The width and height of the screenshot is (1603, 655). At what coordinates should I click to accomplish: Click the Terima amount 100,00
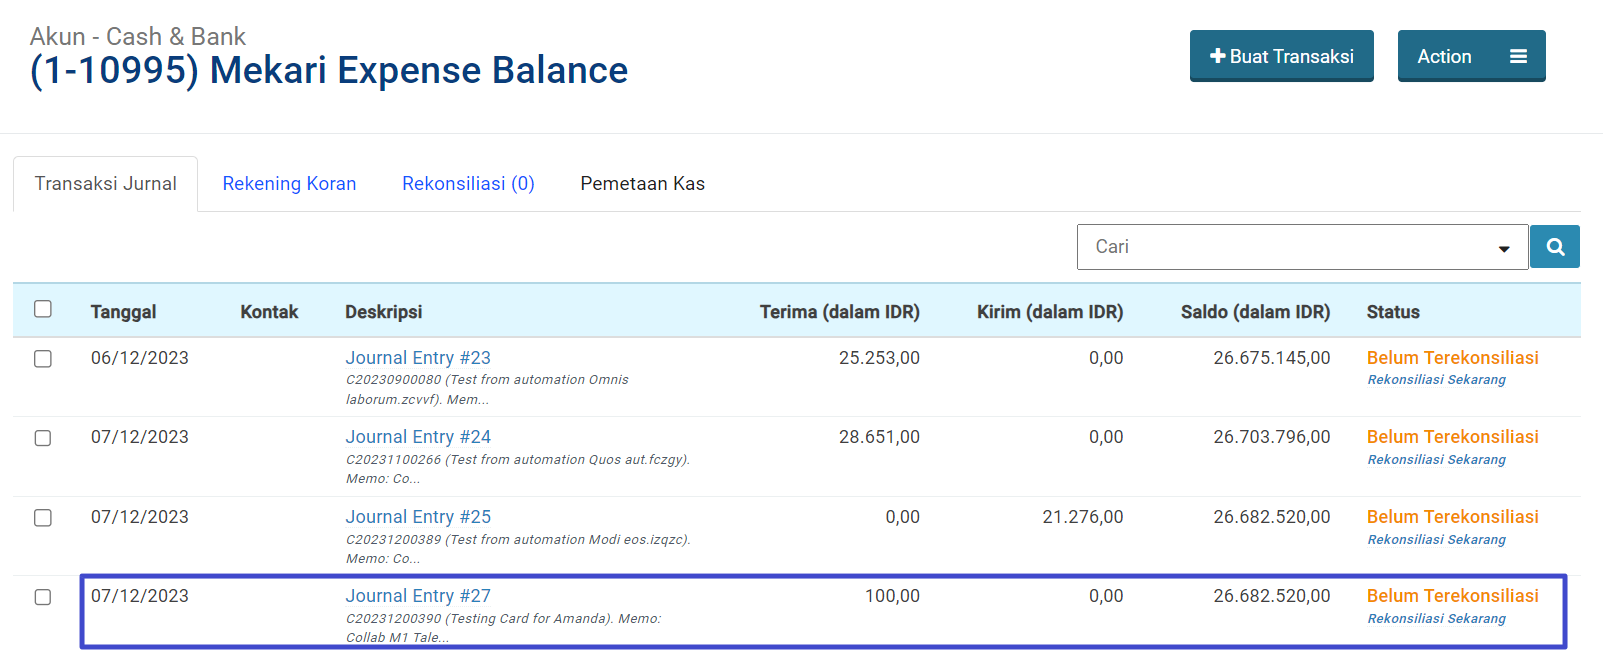(x=892, y=596)
